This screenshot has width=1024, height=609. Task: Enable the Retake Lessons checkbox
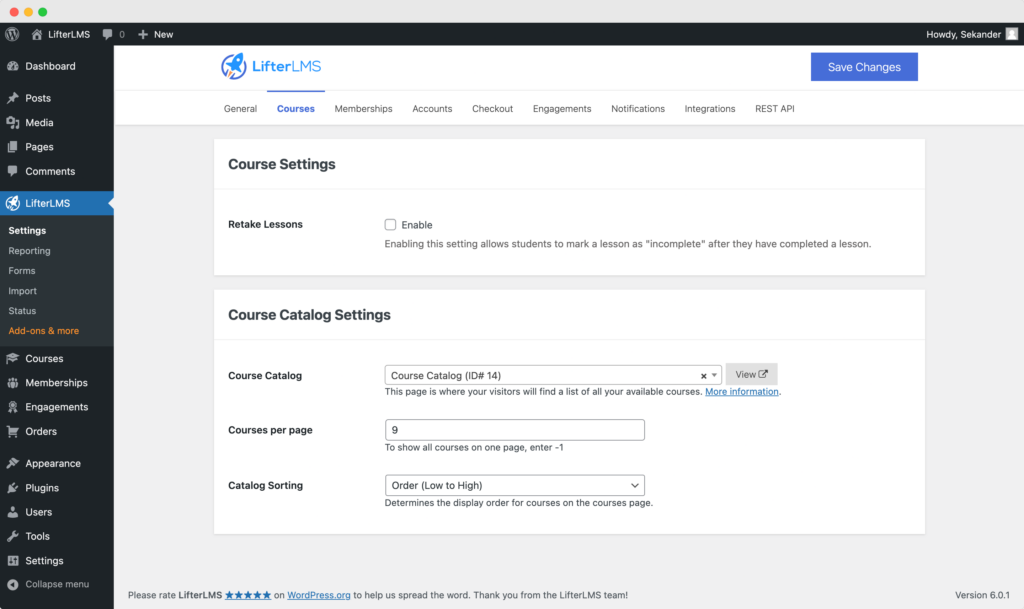point(390,224)
